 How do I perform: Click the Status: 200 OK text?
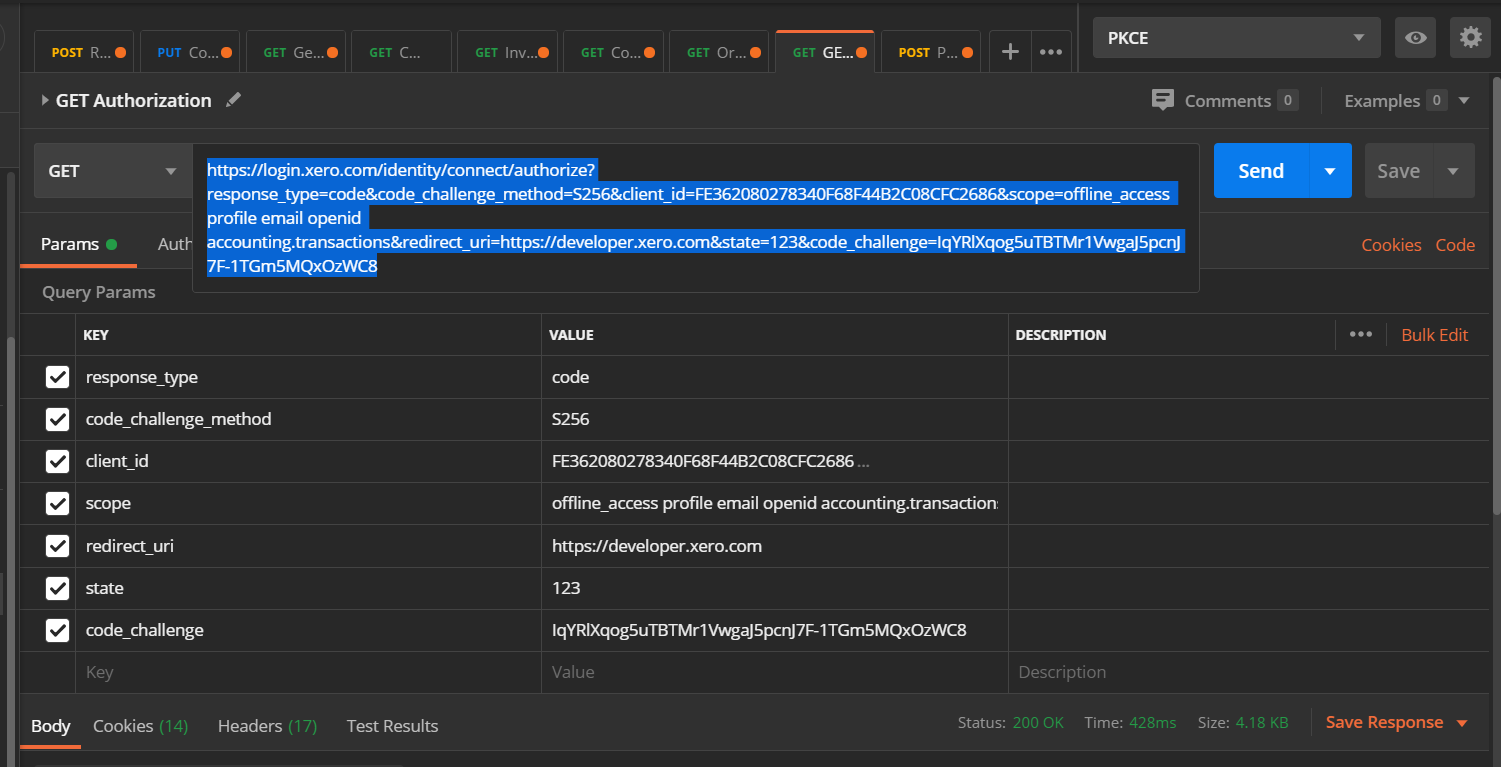pos(1011,722)
